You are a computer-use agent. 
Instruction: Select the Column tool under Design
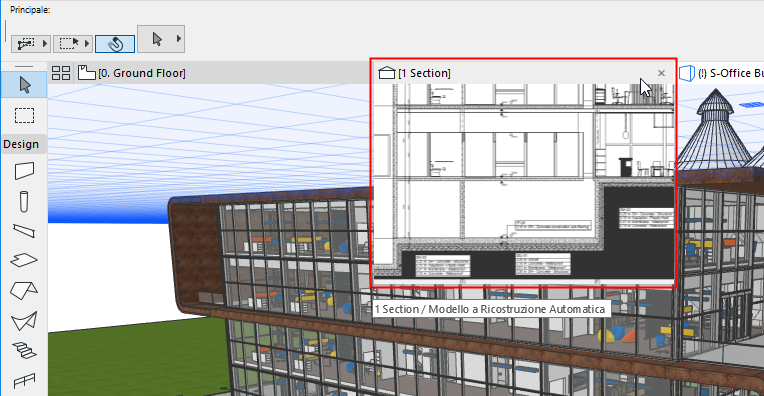click(x=24, y=201)
